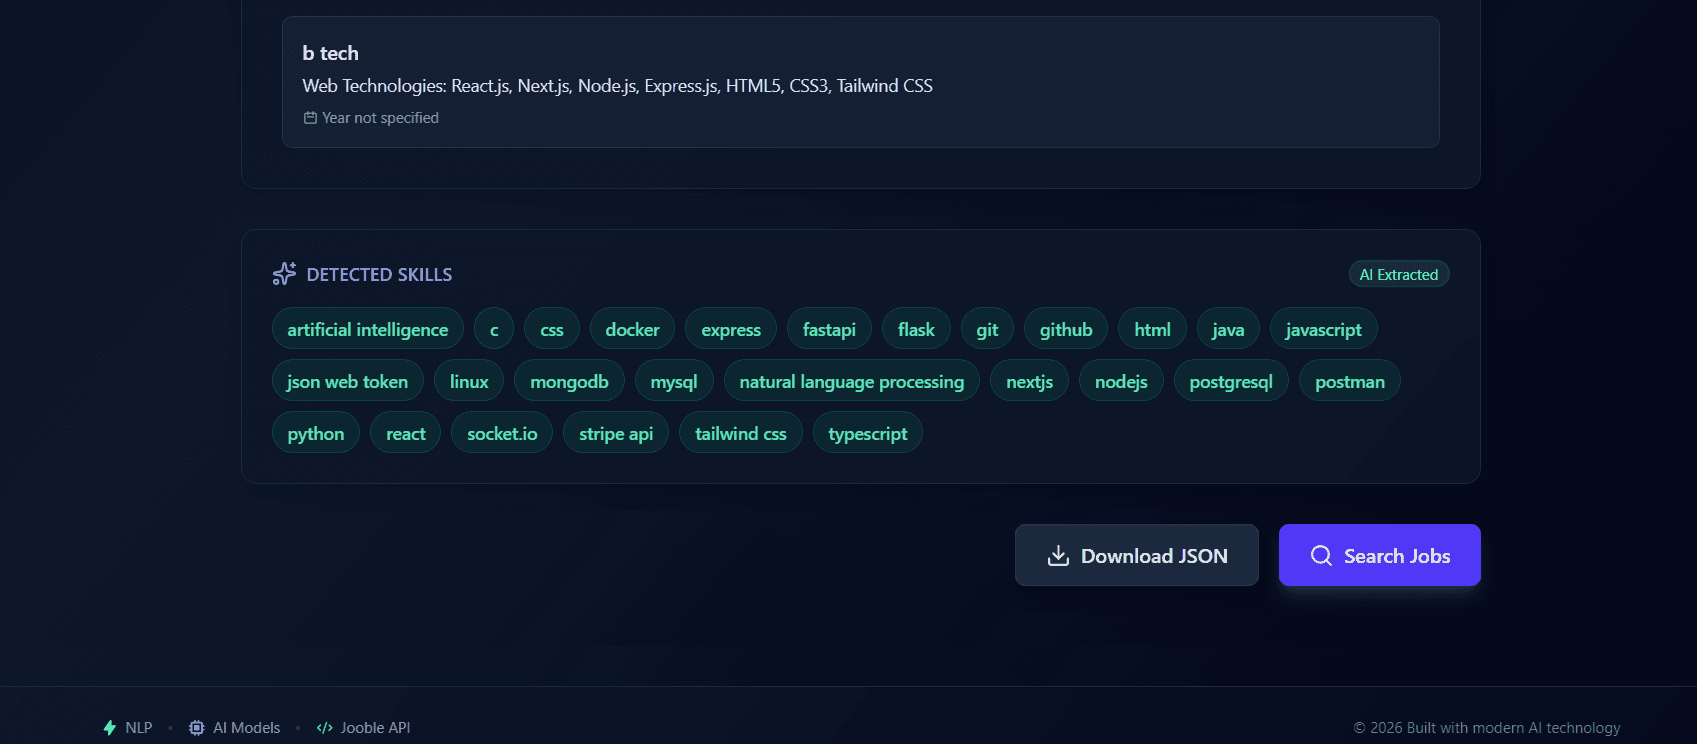Click the lightning bolt NLP icon
The image size is (1697, 744).
tap(110, 728)
